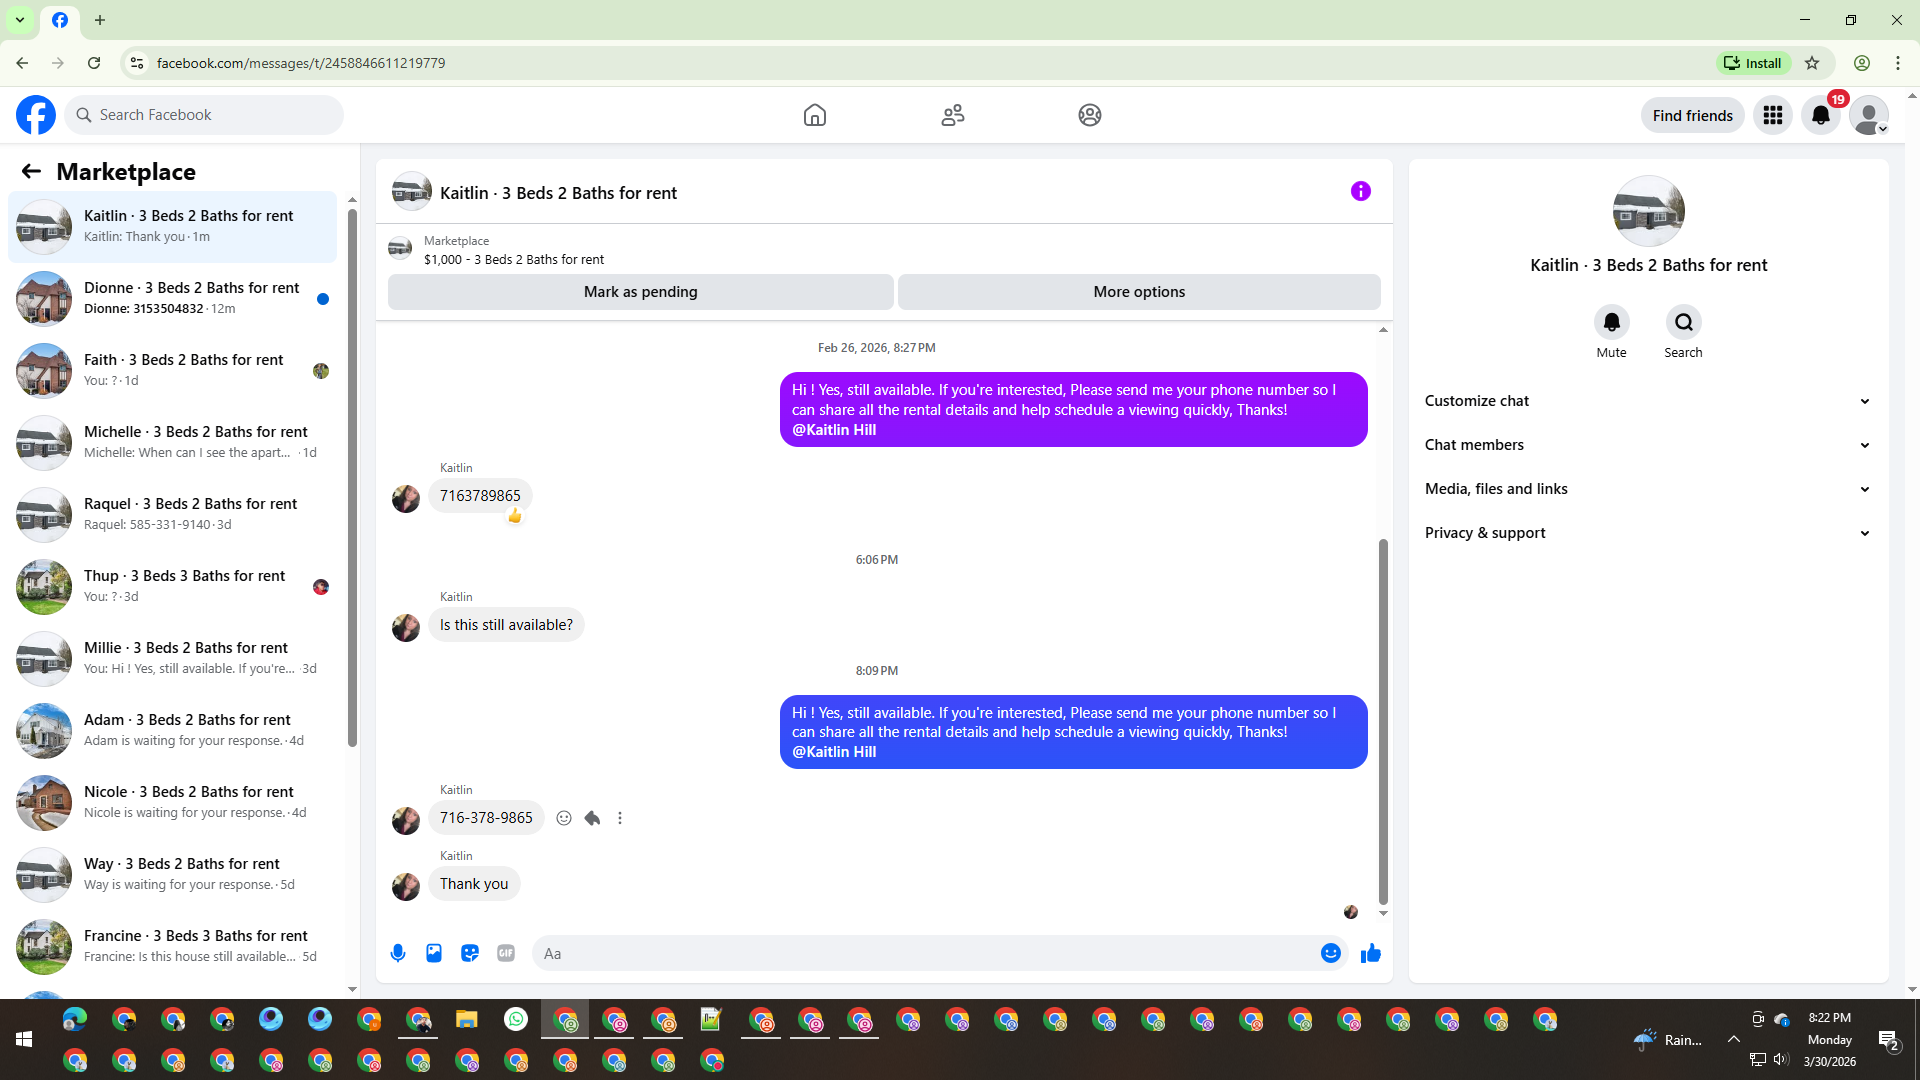
Task: Toggle conversation information panel icon
Action: click(1360, 191)
